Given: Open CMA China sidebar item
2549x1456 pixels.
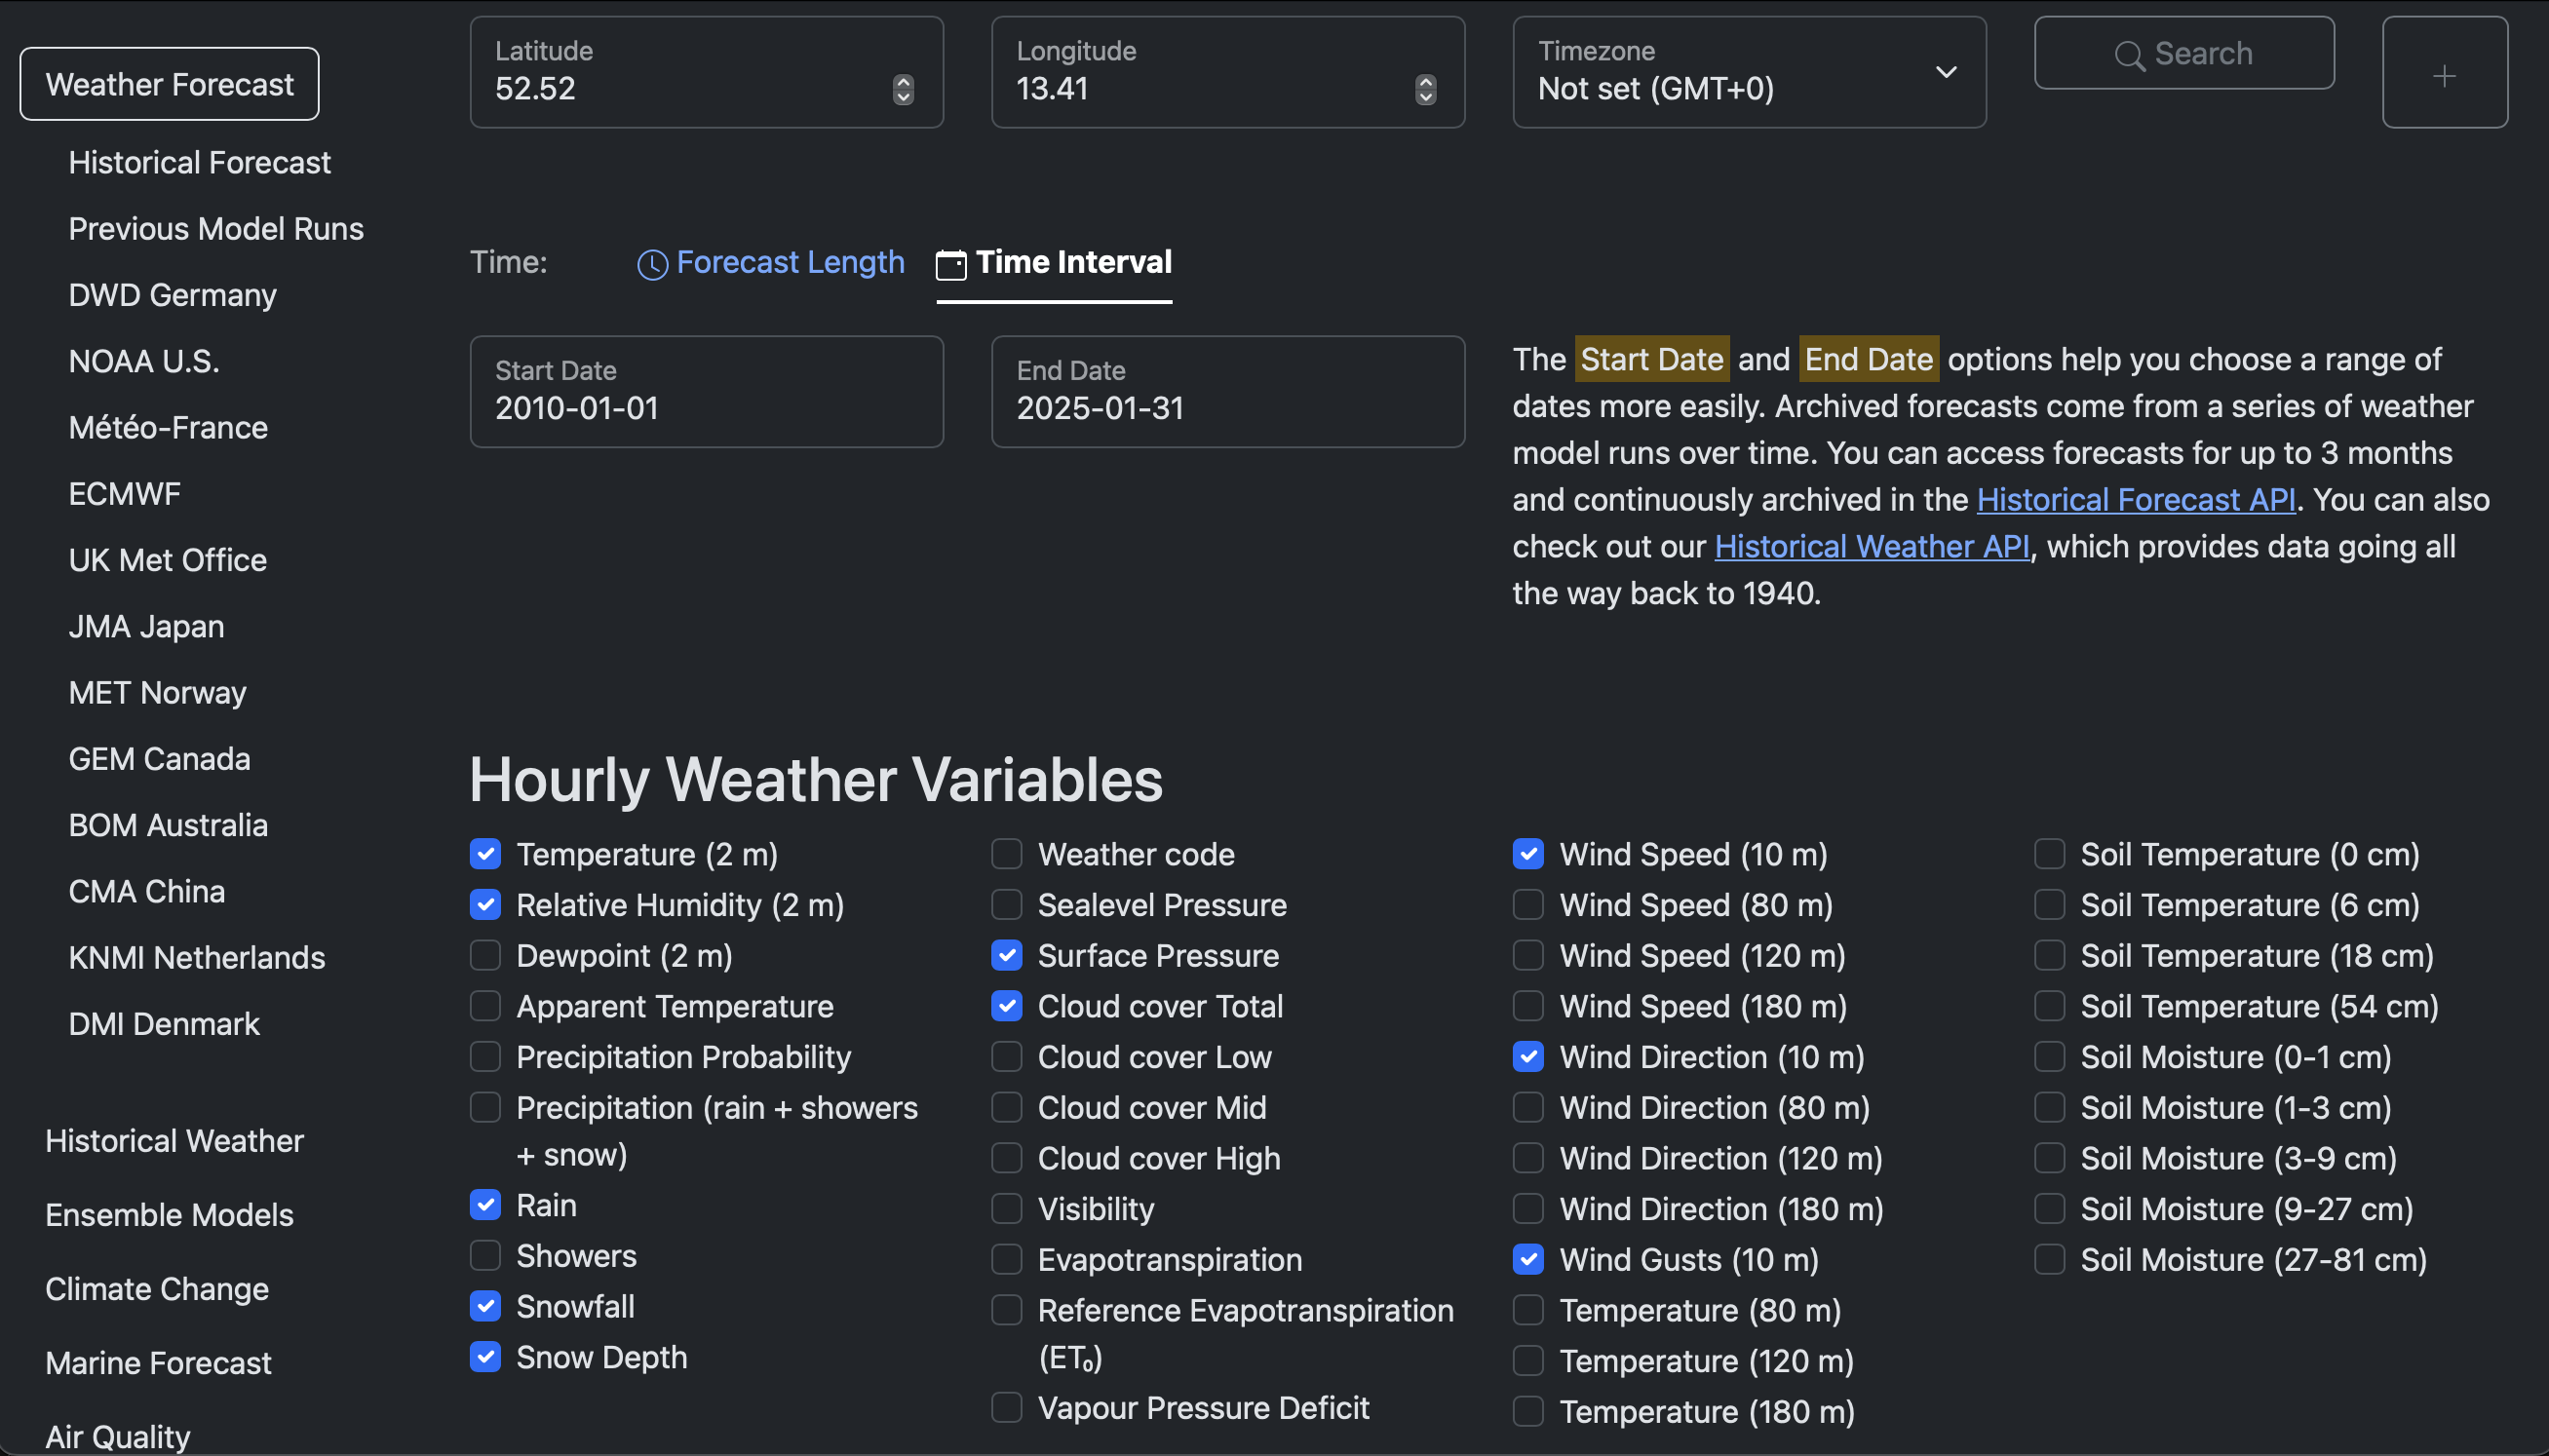Looking at the screenshot, I should [x=147, y=891].
